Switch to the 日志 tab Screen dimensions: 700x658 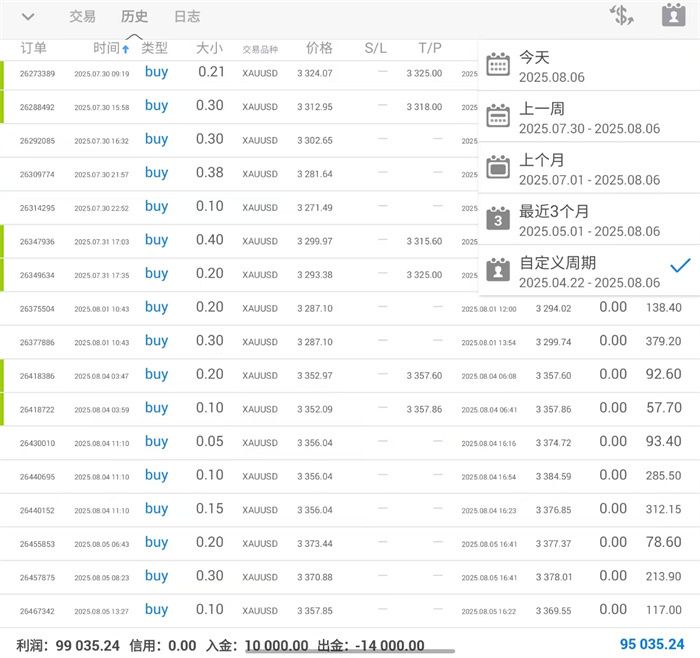tap(187, 17)
